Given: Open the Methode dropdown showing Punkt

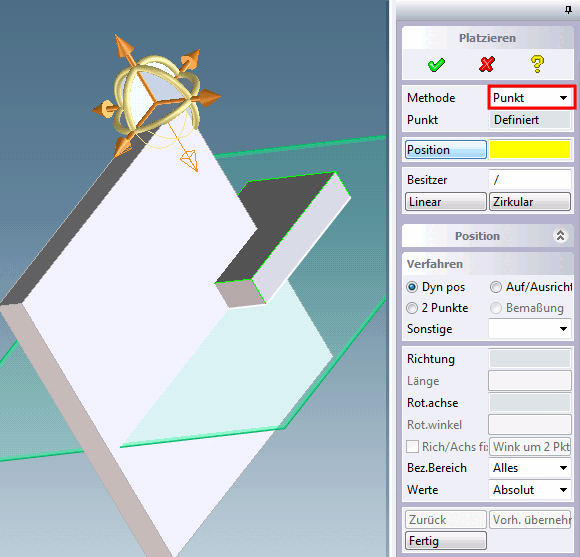Looking at the screenshot, I should [531, 98].
